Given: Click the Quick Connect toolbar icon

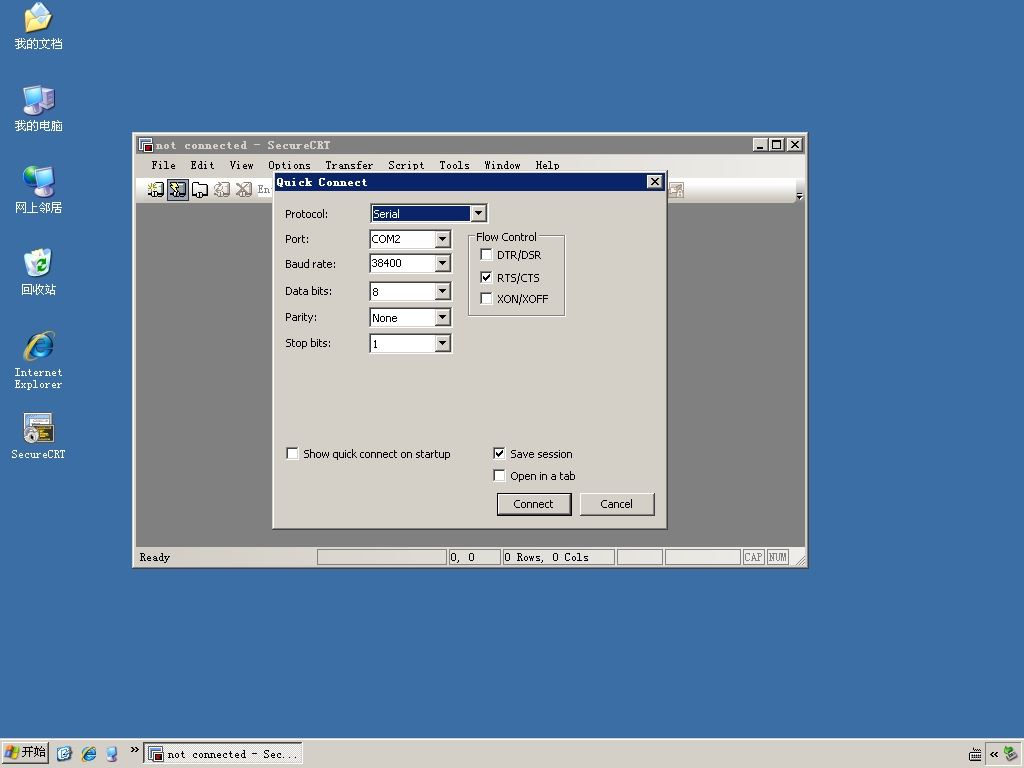Looking at the screenshot, I should click(178, 190).
